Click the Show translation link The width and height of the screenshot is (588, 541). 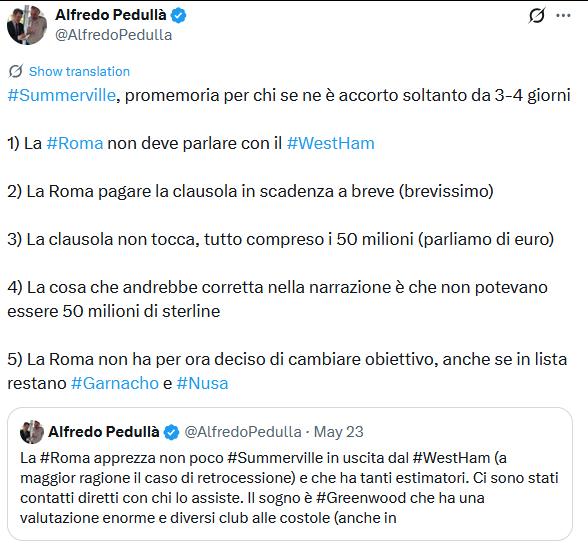(x=79, y=71)
